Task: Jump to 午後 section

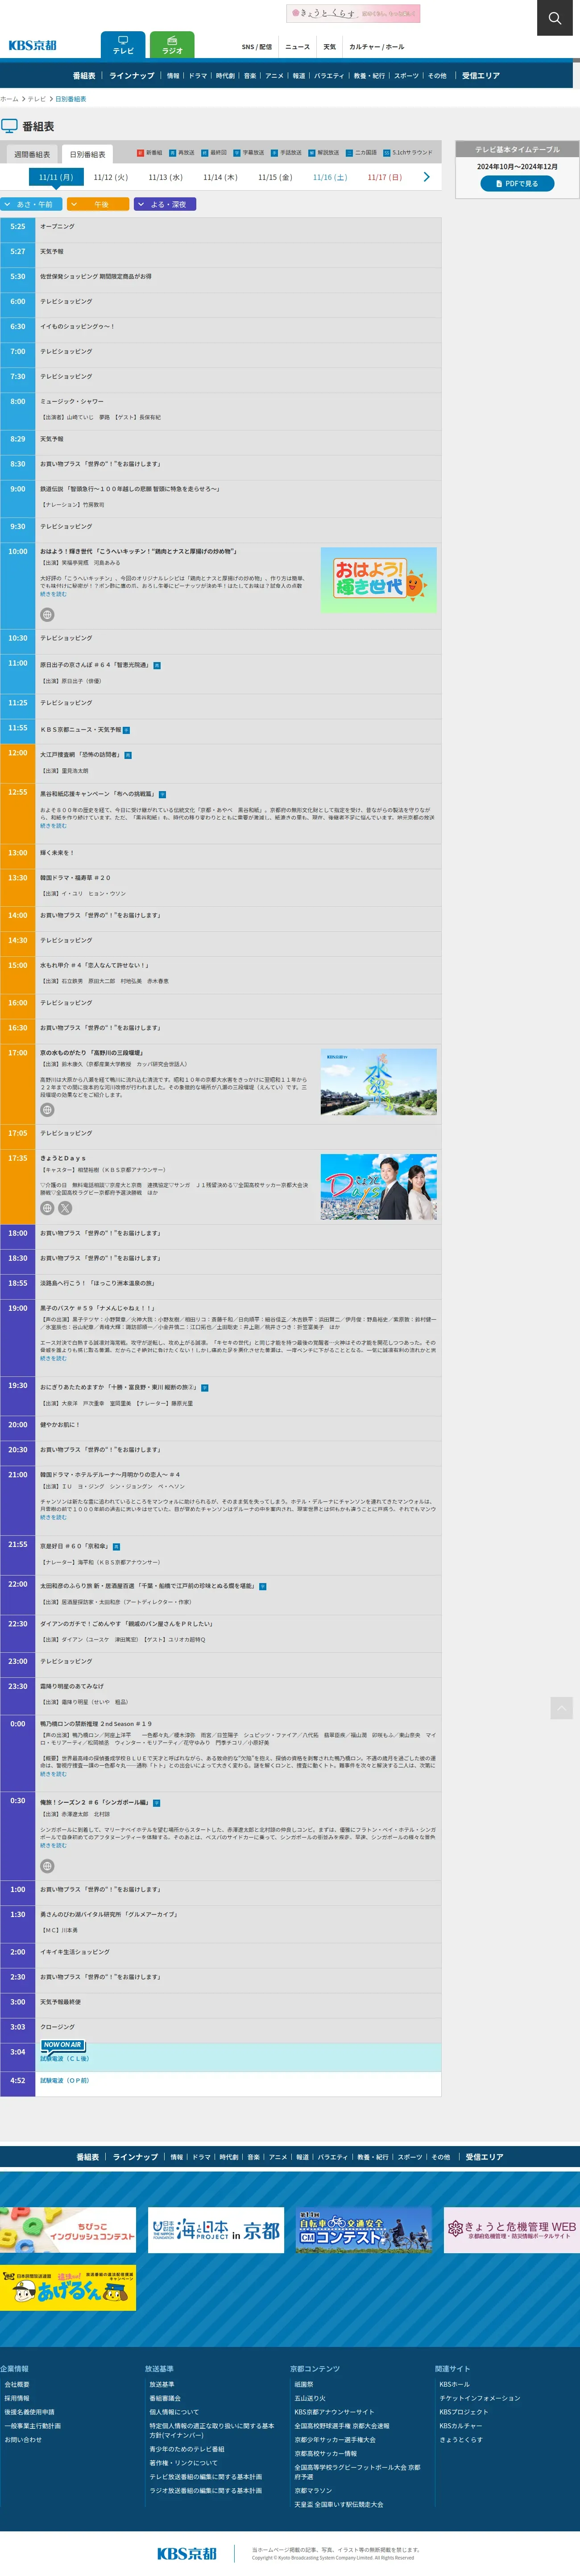Action: tap(98, 204)
